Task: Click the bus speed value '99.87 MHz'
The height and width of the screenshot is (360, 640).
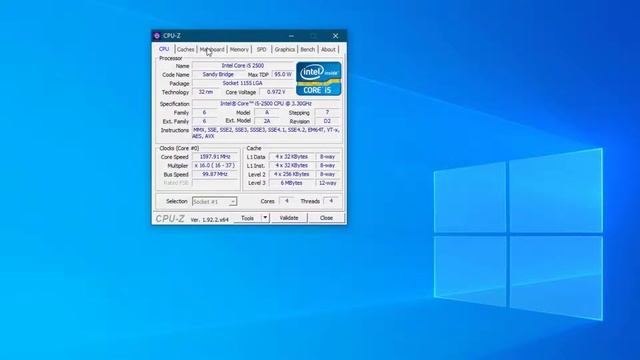Action: (x=215, y=174)
